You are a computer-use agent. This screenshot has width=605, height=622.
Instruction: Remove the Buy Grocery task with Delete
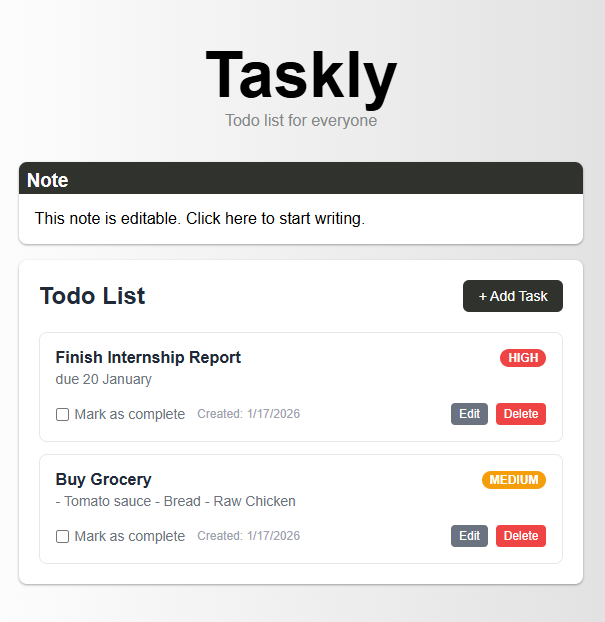520,536
